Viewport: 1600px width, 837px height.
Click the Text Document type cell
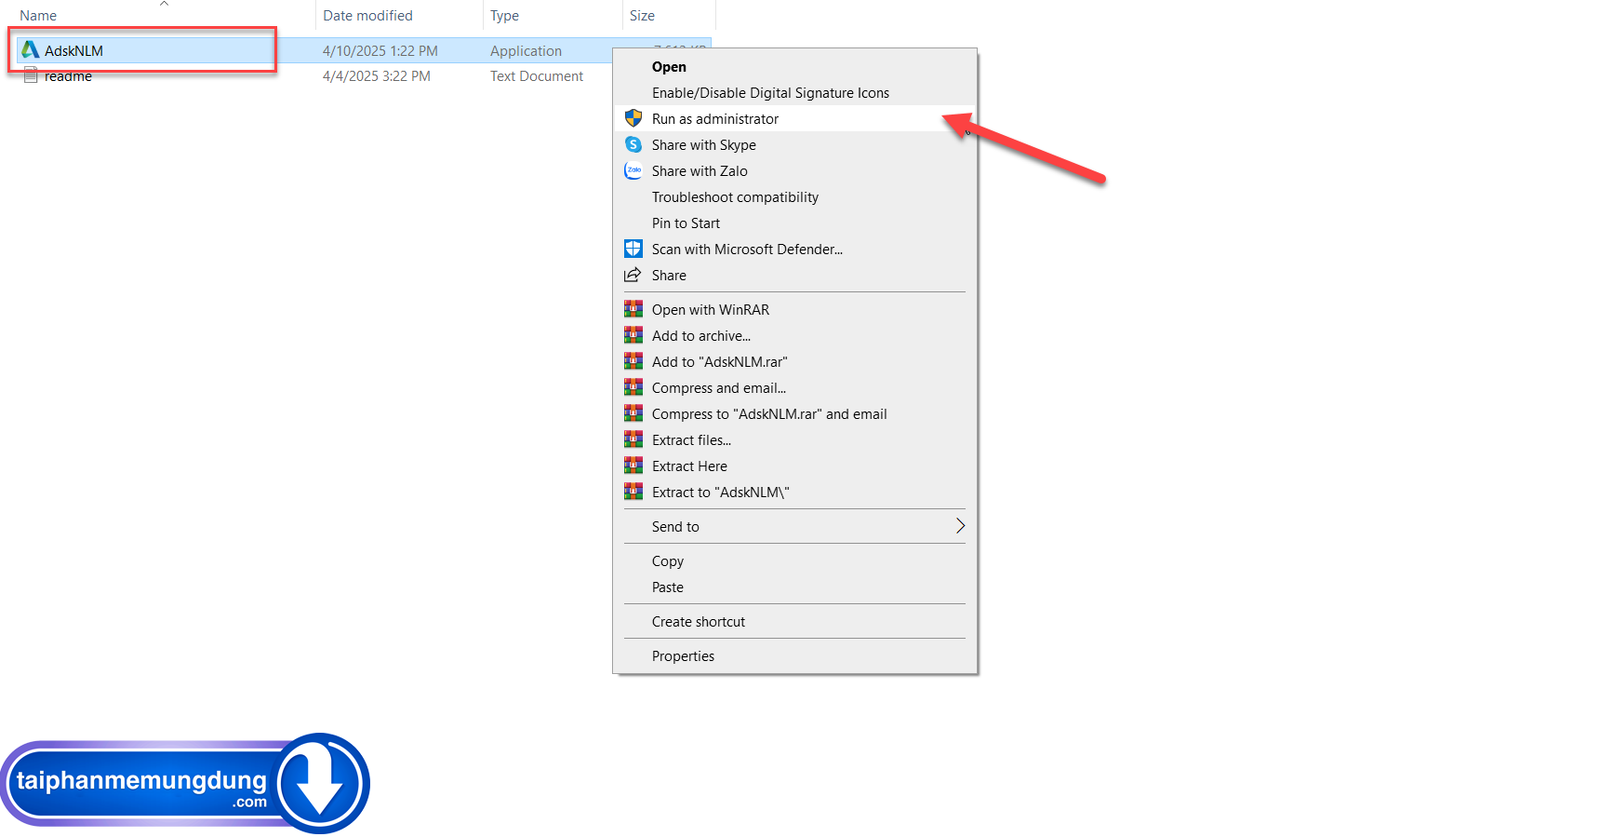(537, 76)
